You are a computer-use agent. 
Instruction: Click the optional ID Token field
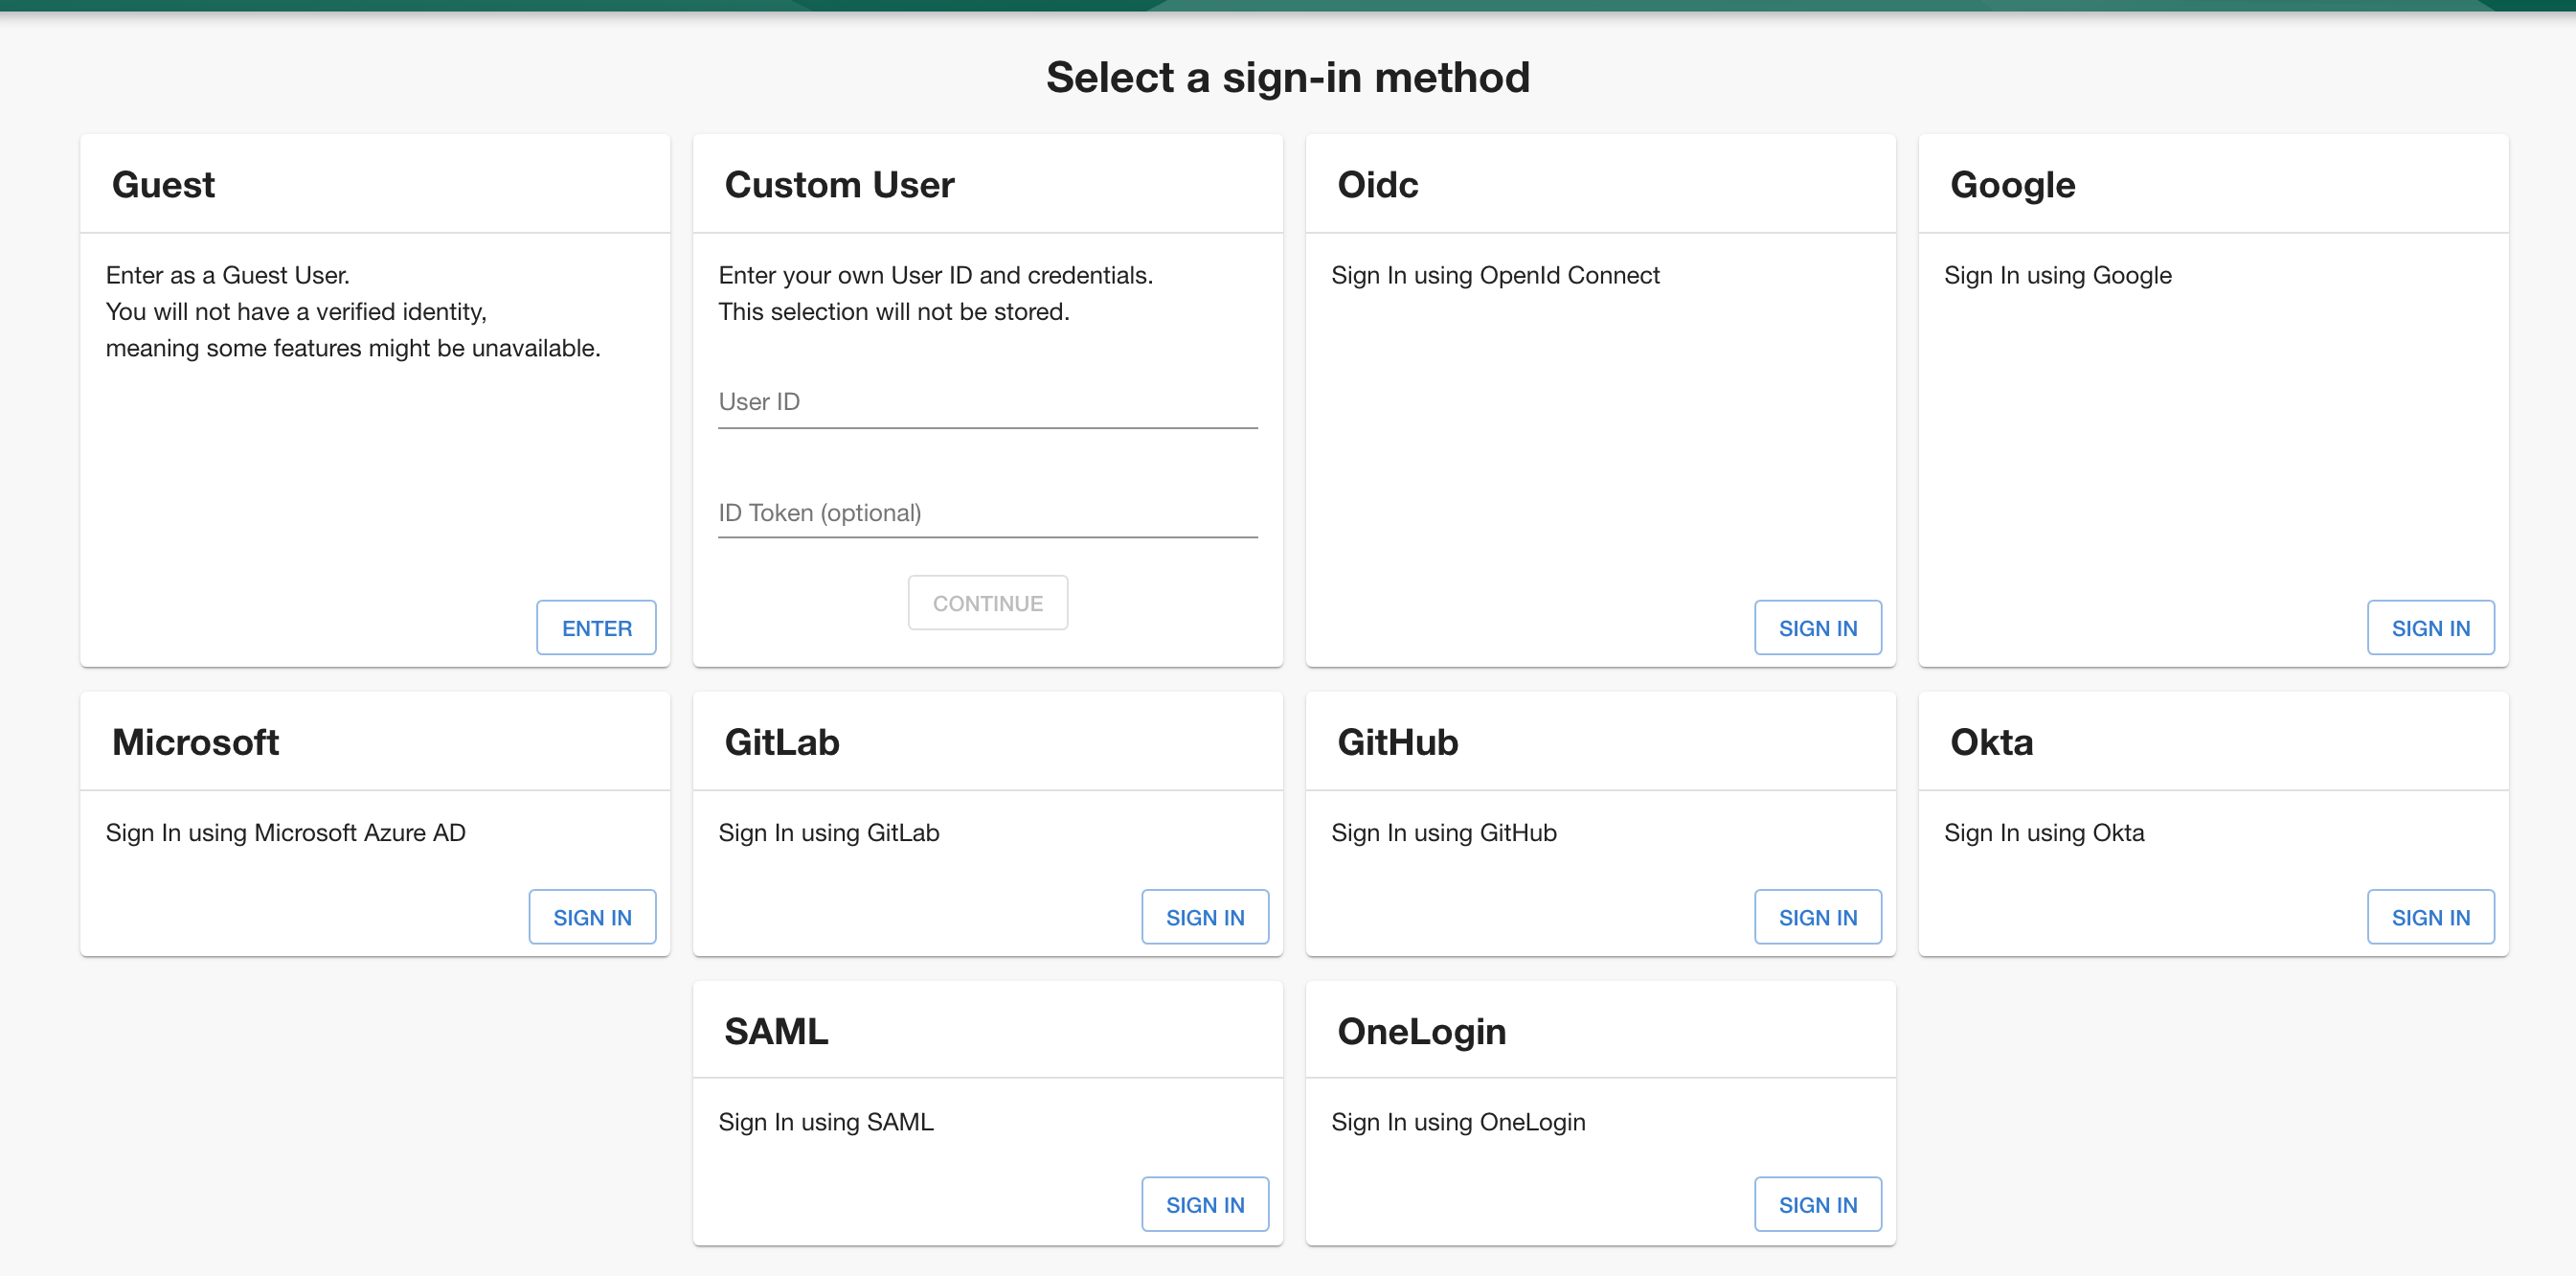987,514
